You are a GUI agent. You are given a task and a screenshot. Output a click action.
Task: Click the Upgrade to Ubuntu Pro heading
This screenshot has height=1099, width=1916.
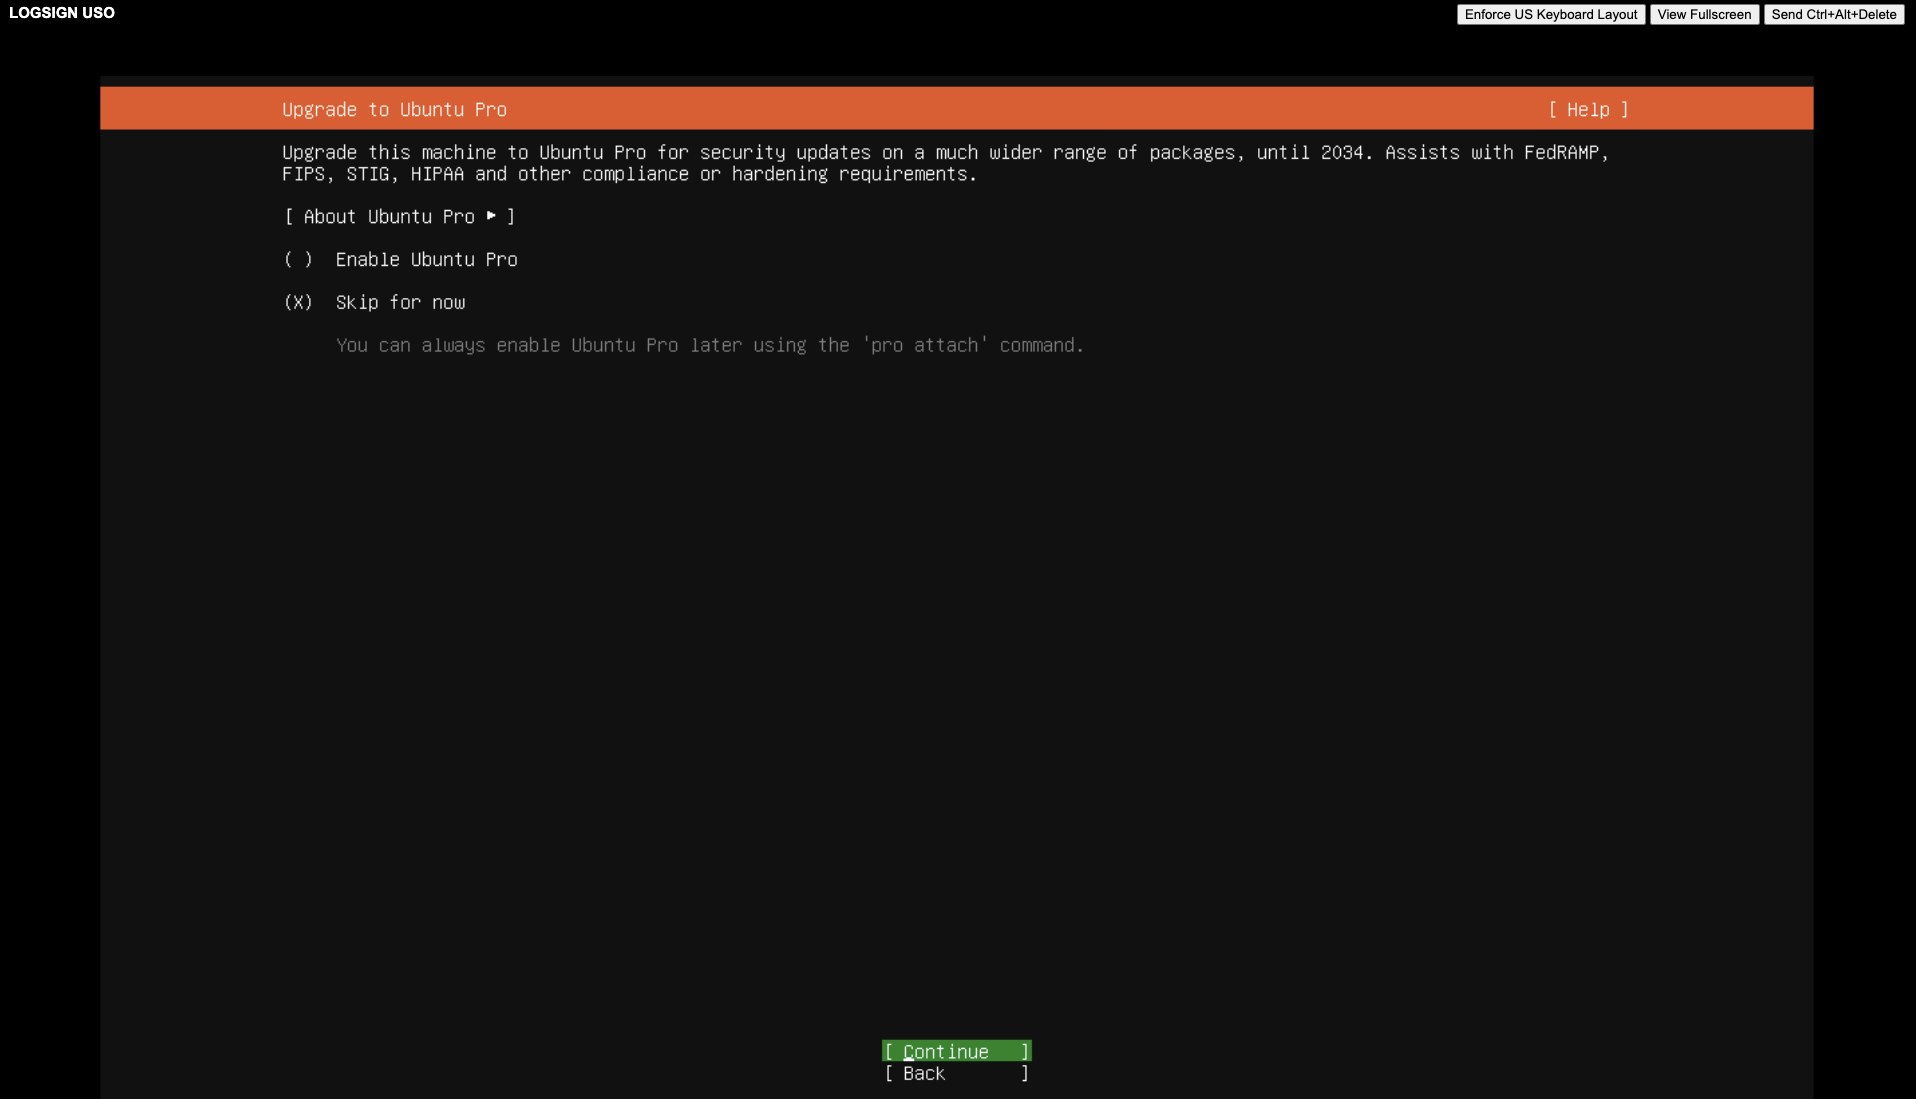click(394, 110)
